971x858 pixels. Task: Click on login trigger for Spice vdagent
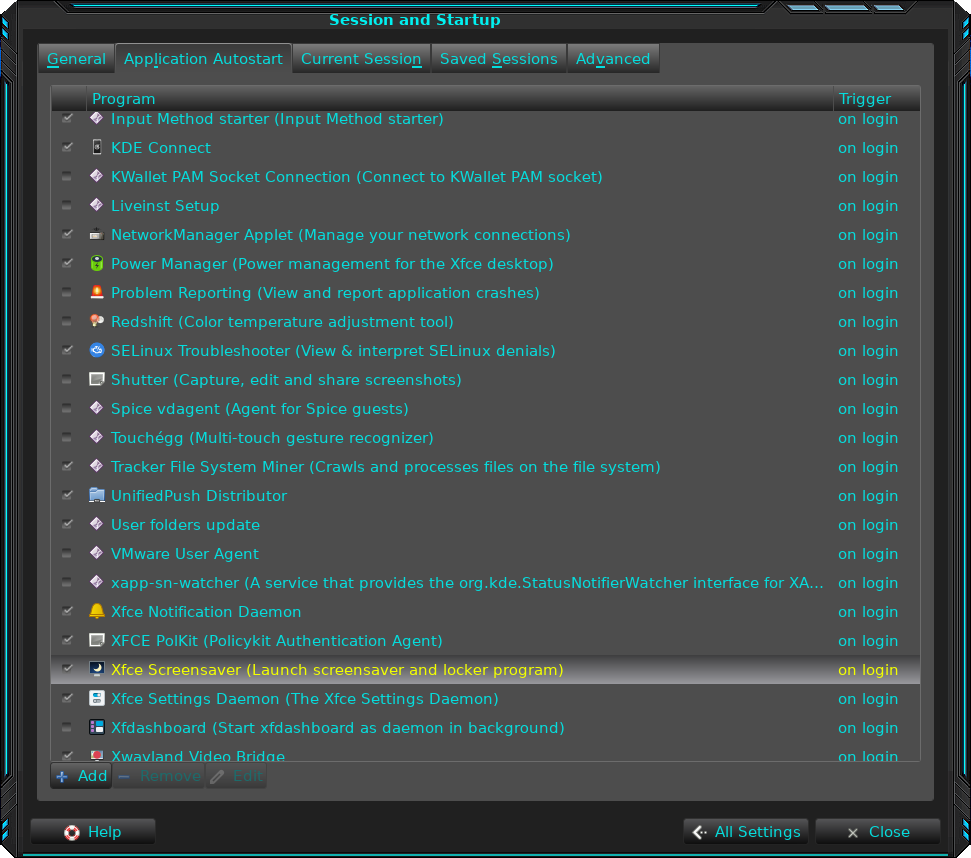pyautogui.click(x=868, y=409)
